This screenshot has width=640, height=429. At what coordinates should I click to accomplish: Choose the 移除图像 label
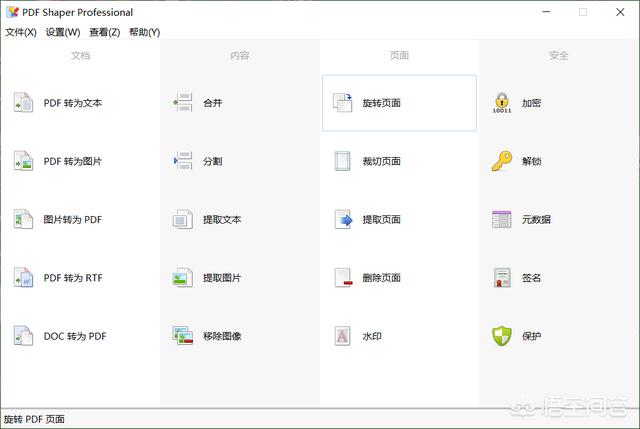tap(222, 336)
